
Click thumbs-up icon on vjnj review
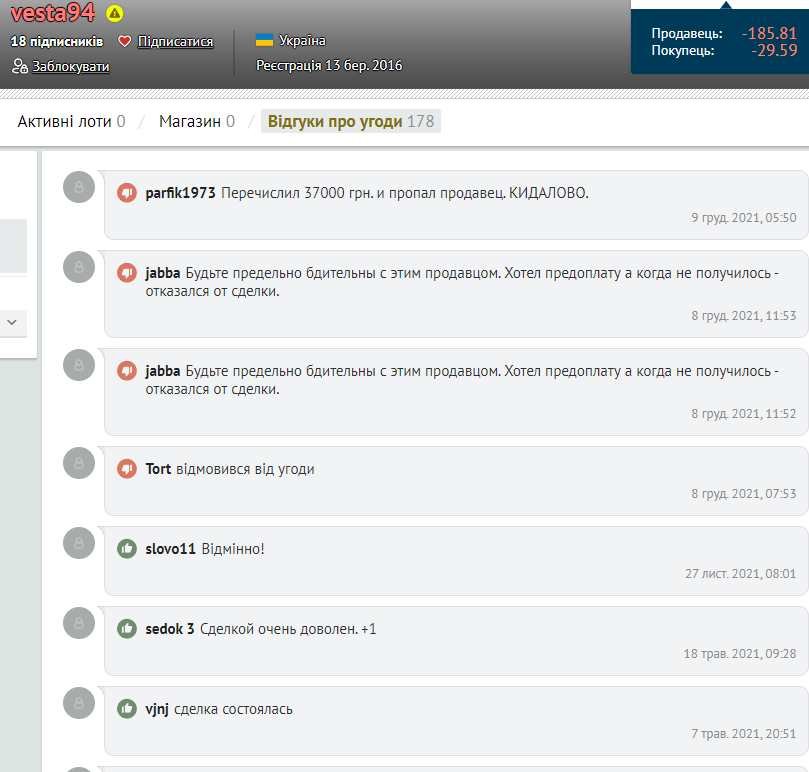coord(127,709)
